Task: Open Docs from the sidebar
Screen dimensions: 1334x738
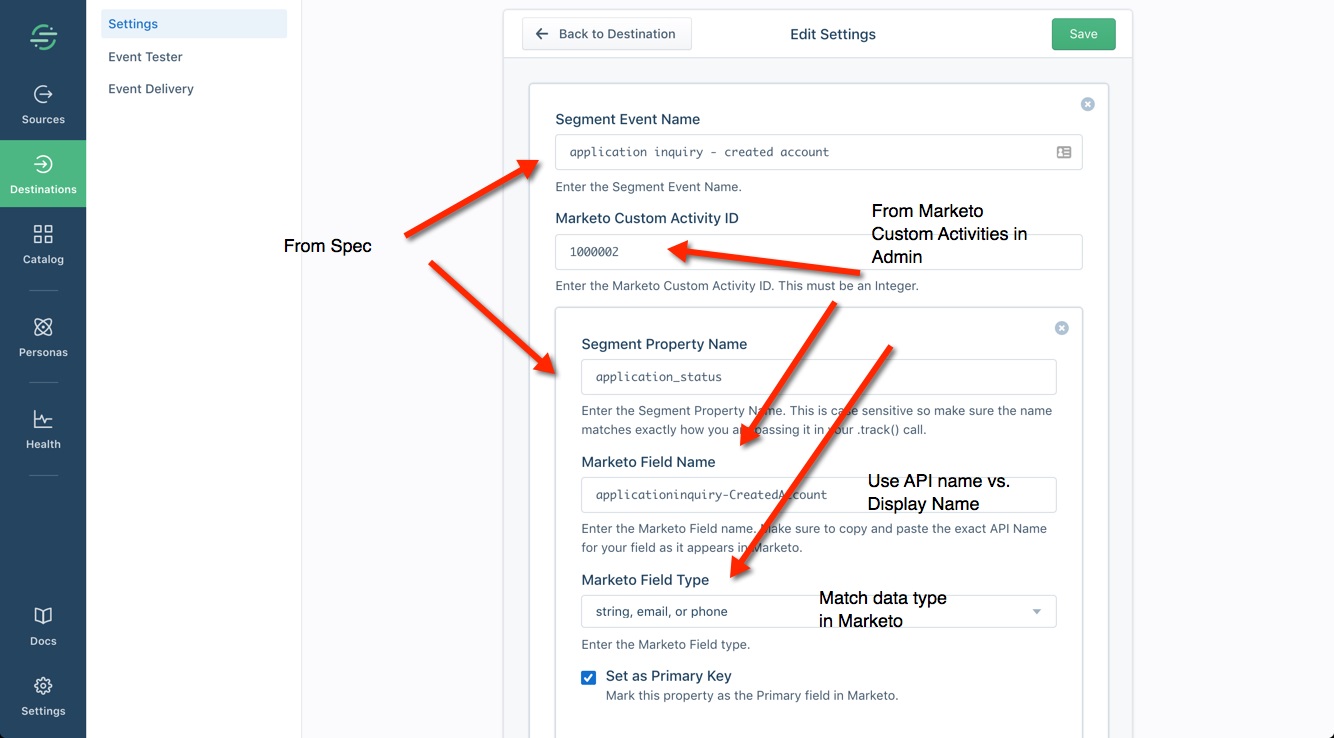Action: 43,627
